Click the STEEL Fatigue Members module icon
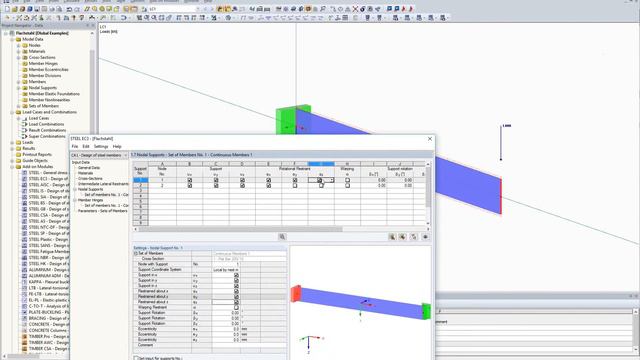The image size is (640, 360). click(x=24, y=251)
